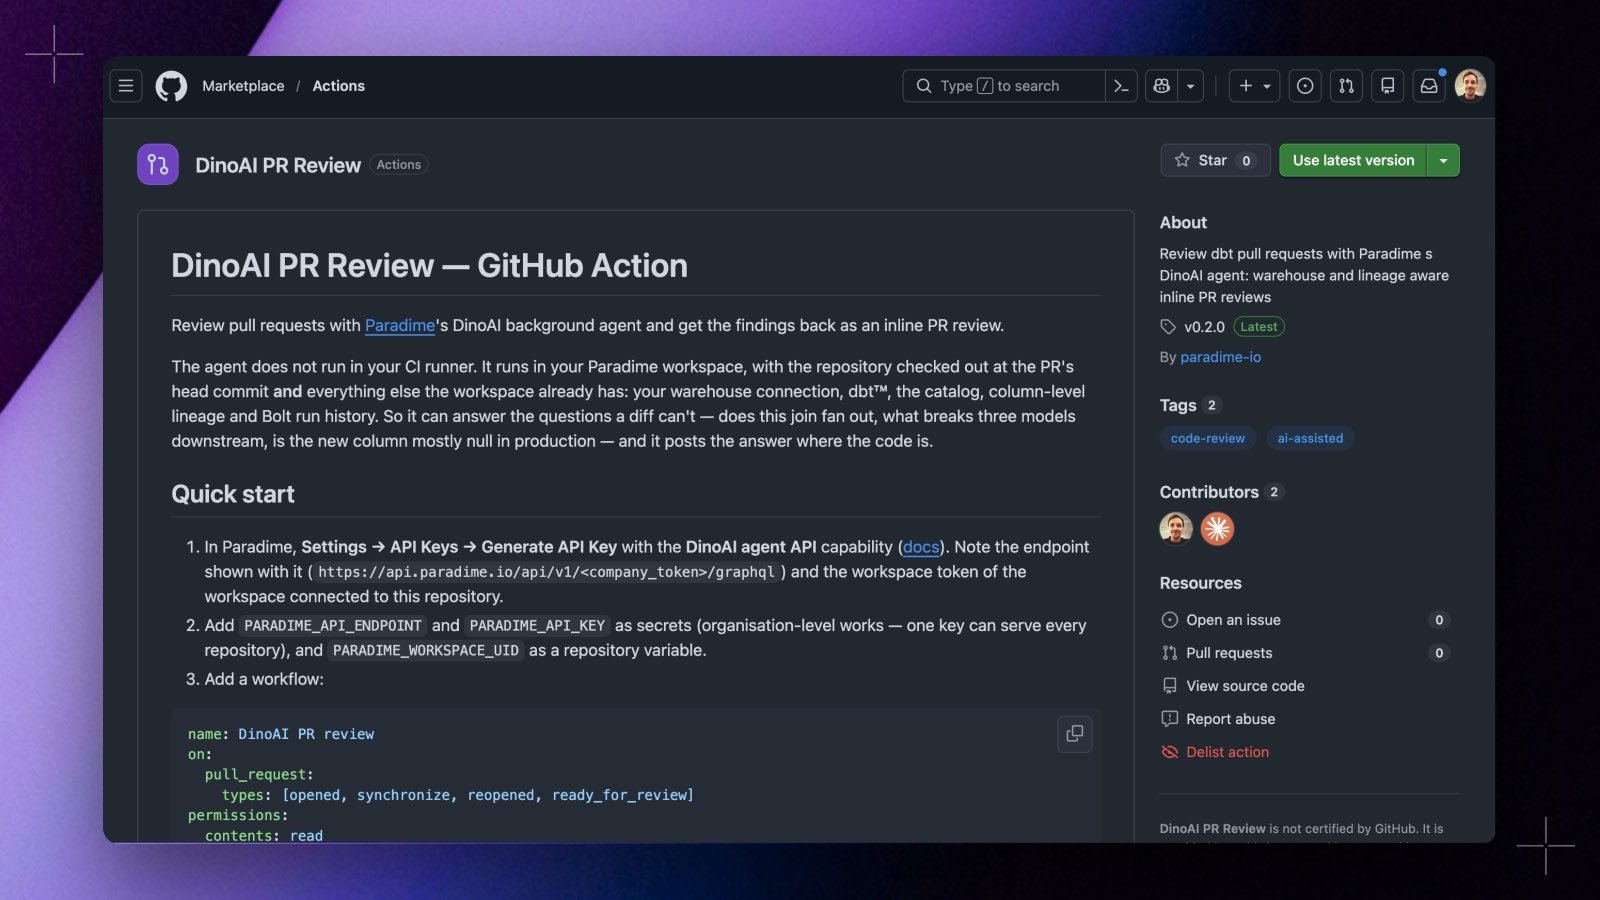Click PARADIME_API_KEY inline code
Image resolution: width=1600 pixels, height=900 pixels.
[537, 626]
